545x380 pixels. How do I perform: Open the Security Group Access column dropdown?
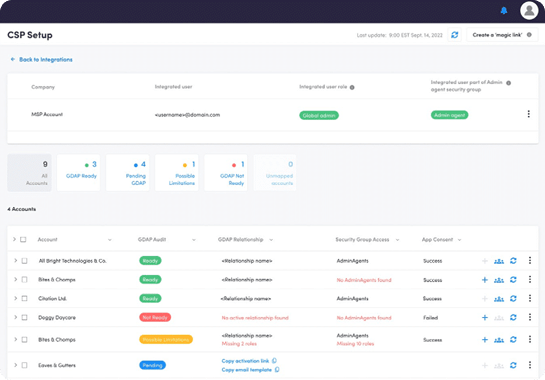tap(397, 240)
